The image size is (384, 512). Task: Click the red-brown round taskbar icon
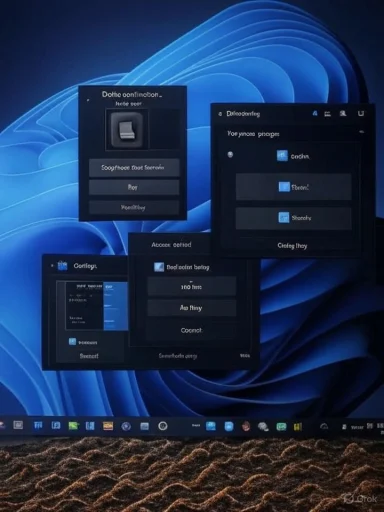(x=246, y=426)
